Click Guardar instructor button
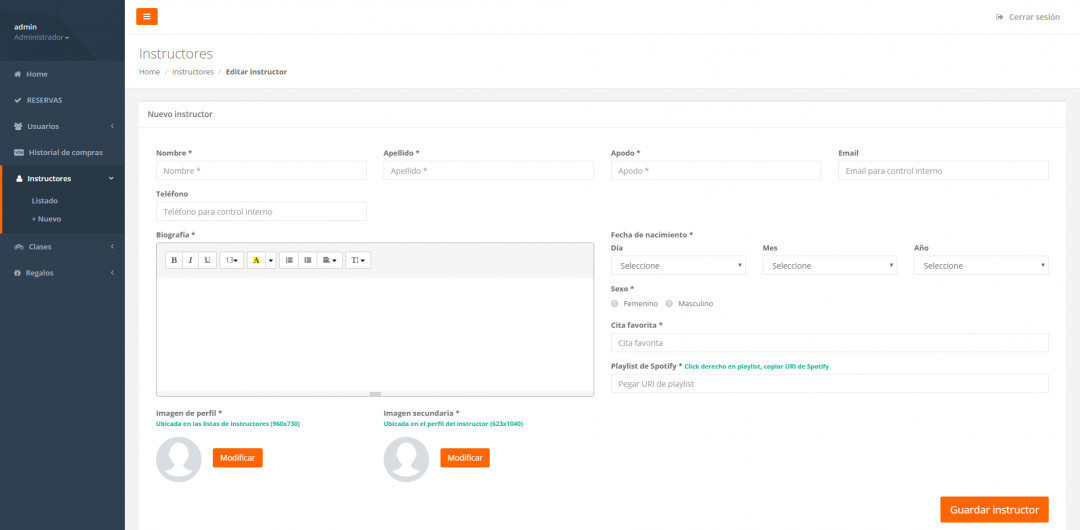 tap(993, 509)
